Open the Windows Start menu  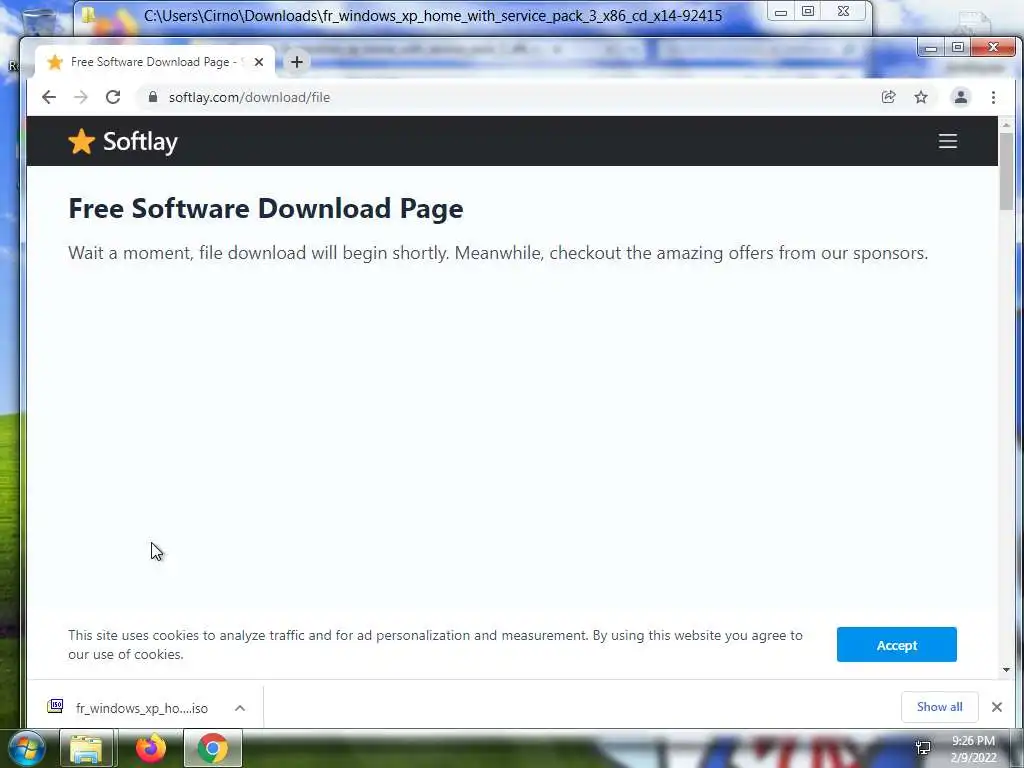(27, 749)
